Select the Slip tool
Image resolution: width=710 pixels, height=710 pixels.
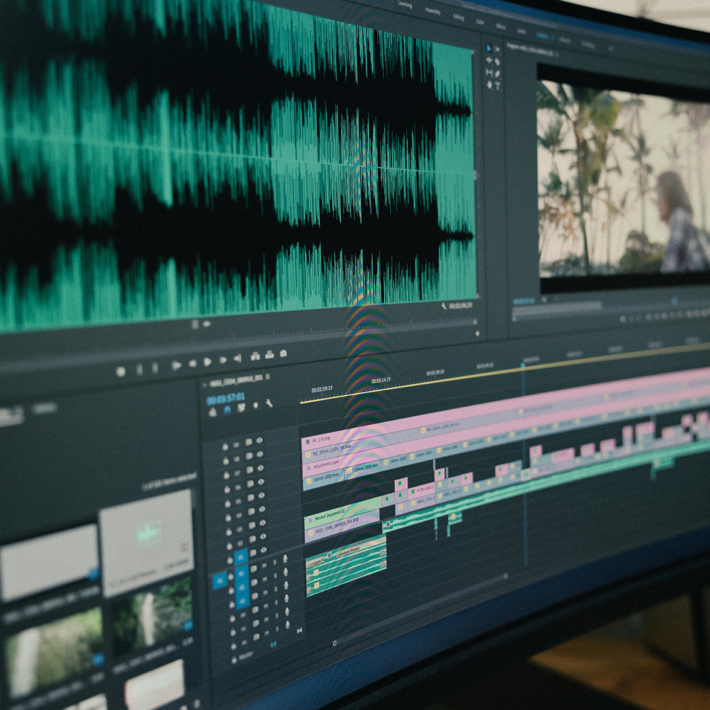pyautogui.click(x=489, y=72)
